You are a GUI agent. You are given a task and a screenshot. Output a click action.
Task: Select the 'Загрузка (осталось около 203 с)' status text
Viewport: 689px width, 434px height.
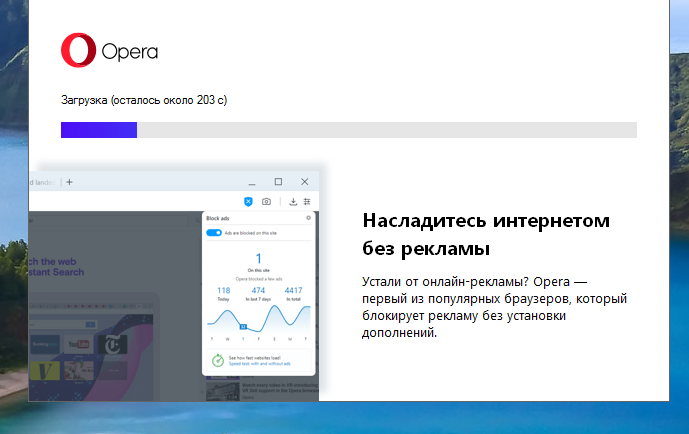(144, 100)
